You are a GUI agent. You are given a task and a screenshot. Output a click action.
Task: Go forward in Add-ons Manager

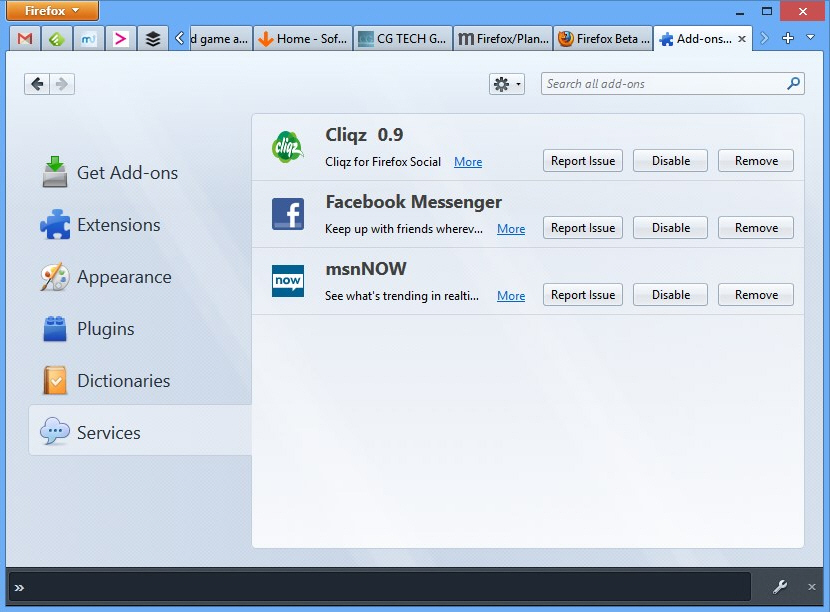click(x=62, y=84)
